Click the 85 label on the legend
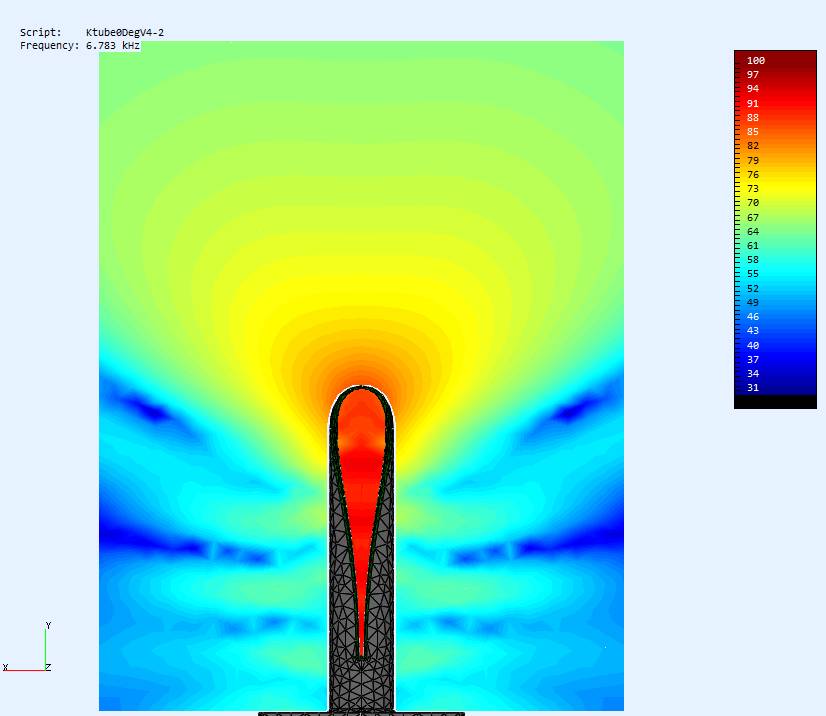826x716 pixels. pyautogui.click(x=753, y=132)
